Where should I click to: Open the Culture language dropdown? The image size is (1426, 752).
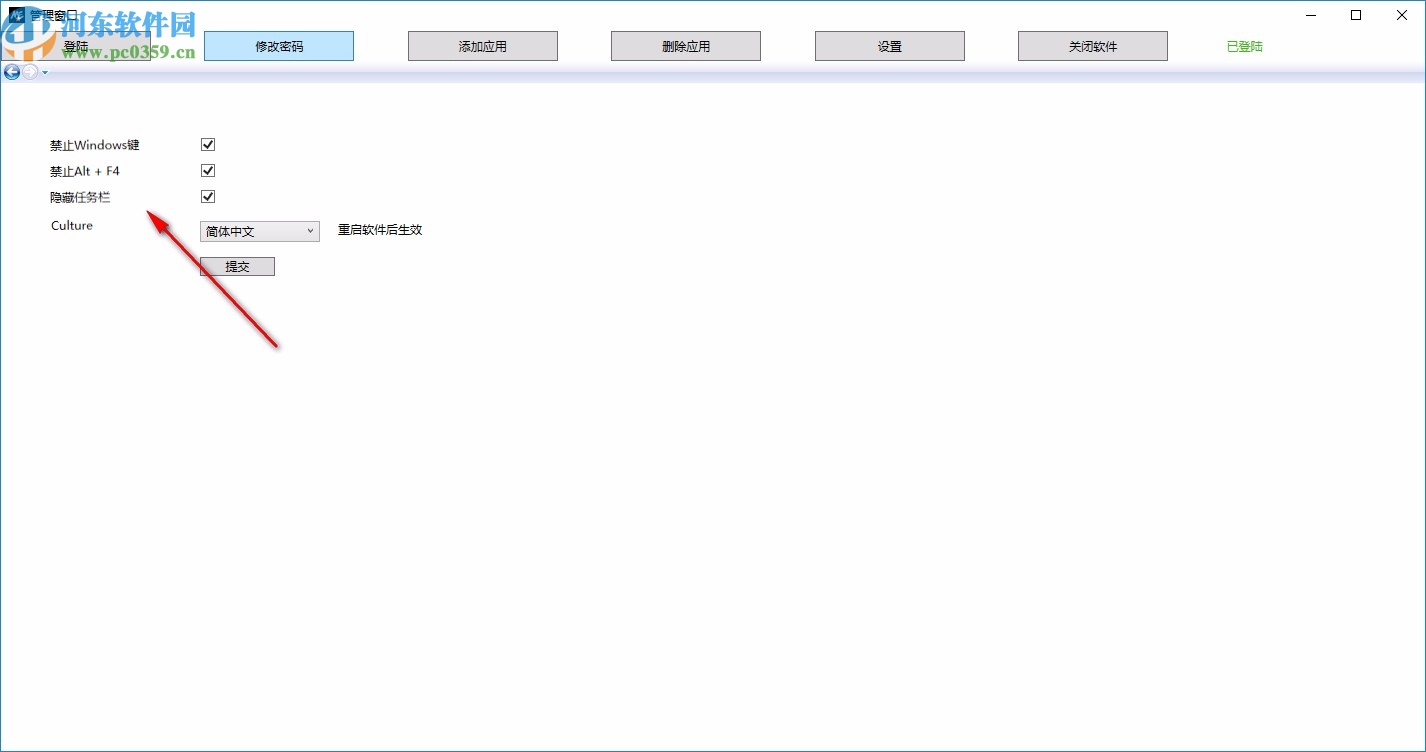point(309,231)
